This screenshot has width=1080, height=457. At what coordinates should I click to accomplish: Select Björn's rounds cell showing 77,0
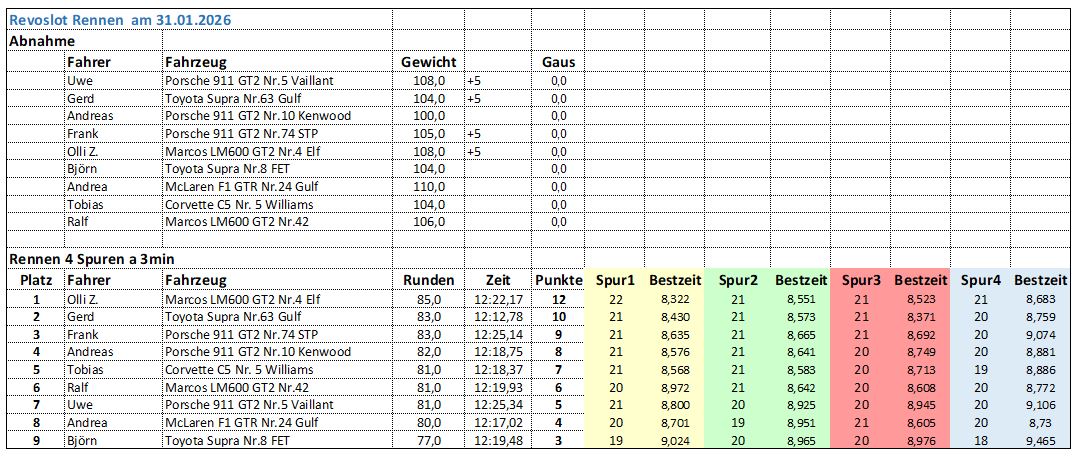pyautogui.click(x=428, y=440)
